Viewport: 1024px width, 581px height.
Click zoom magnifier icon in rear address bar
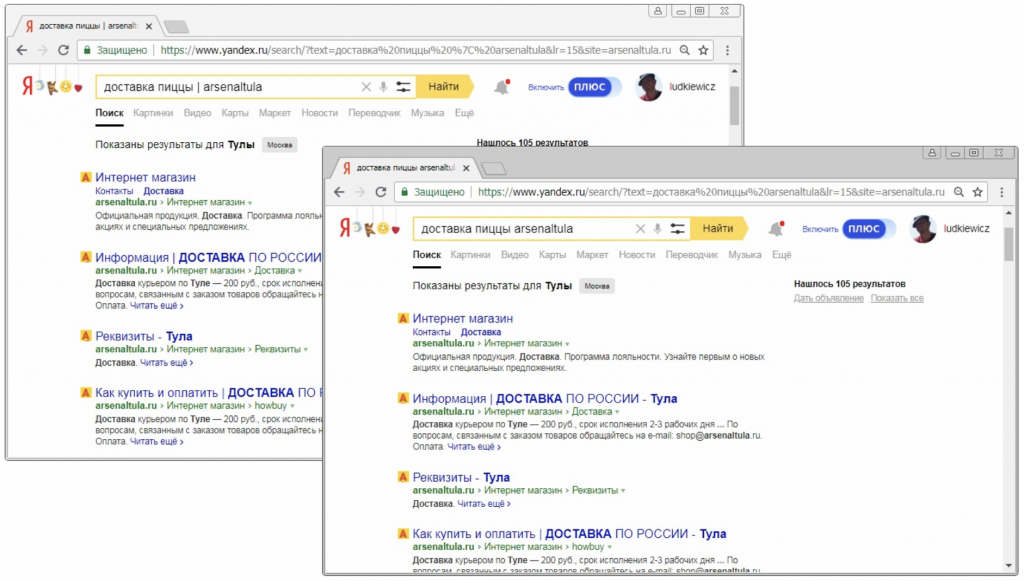pos(684,50)
